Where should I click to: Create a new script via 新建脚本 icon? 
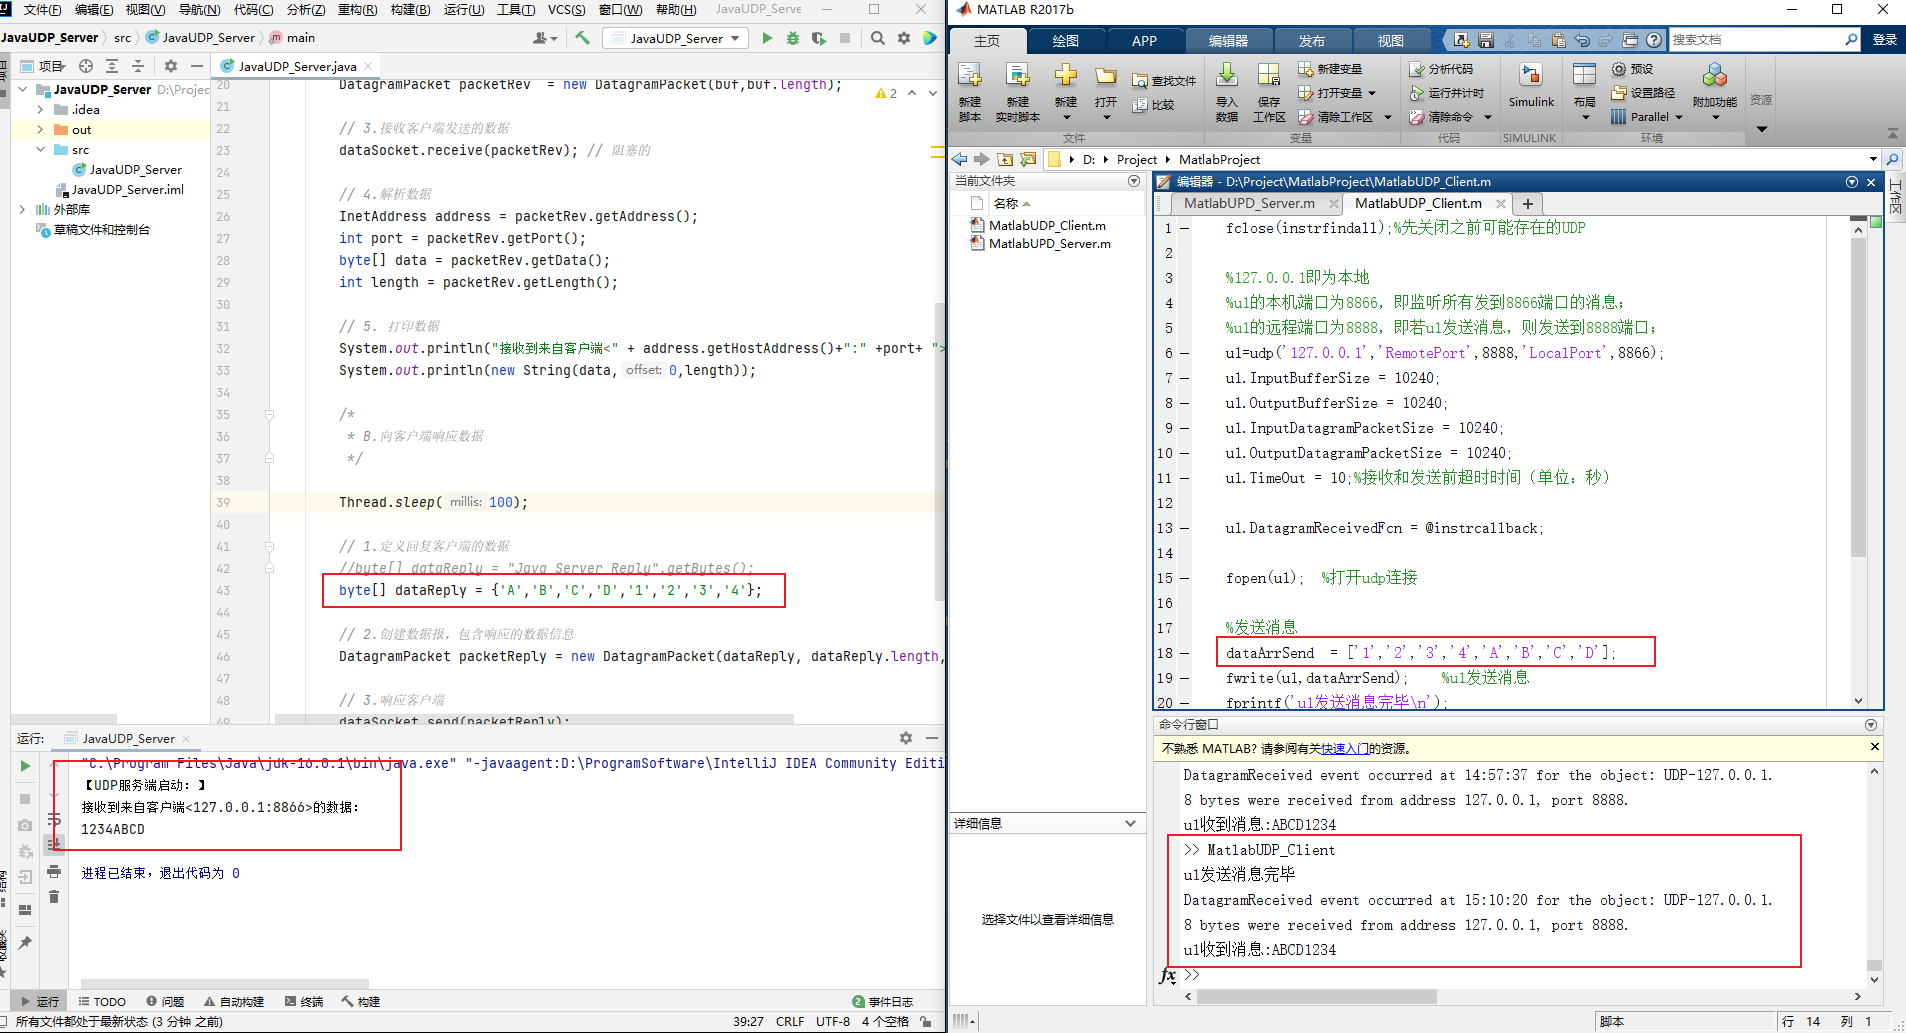[968, 88]
